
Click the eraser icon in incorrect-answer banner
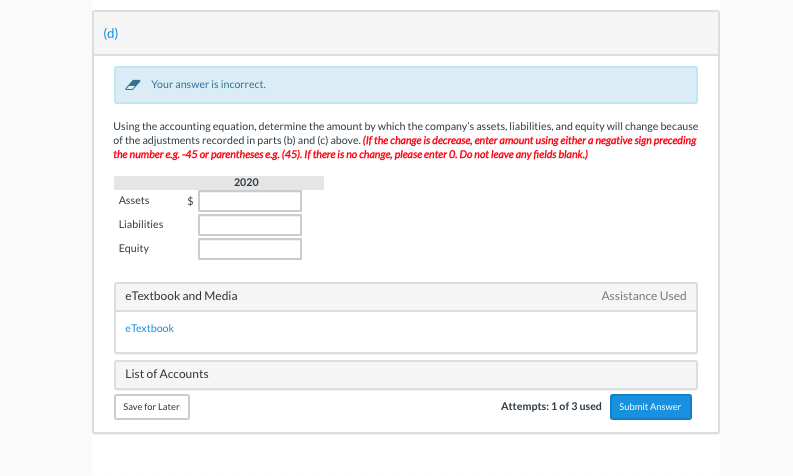coord(133,84)
